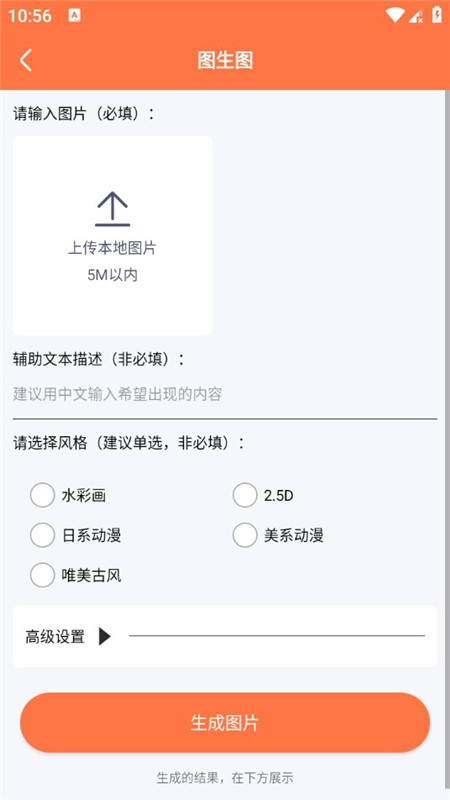Select the 水彩画 style radio button
Viewport: 450px width, 800px height.
tap(42, 495)
